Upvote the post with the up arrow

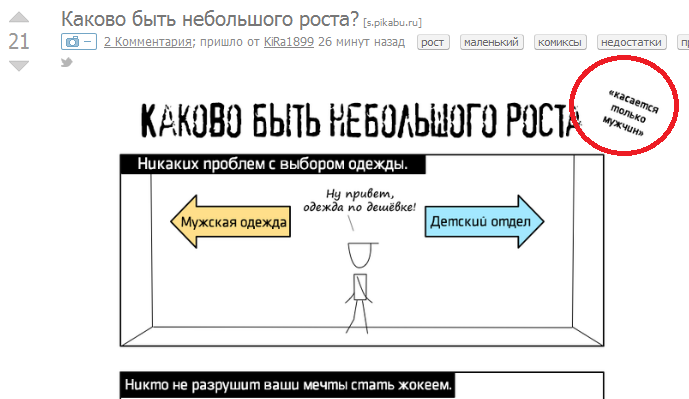pyautogui.click(x=19, y=18)
